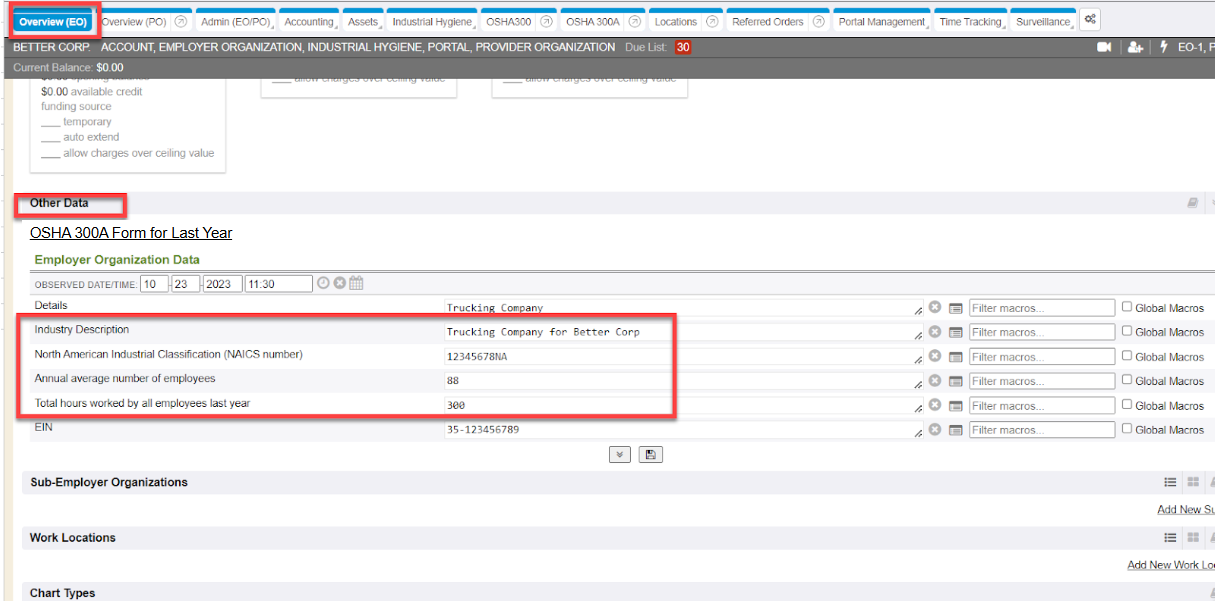
Task: Click the save disk icon below EIN
Action: tap(651, 454)
